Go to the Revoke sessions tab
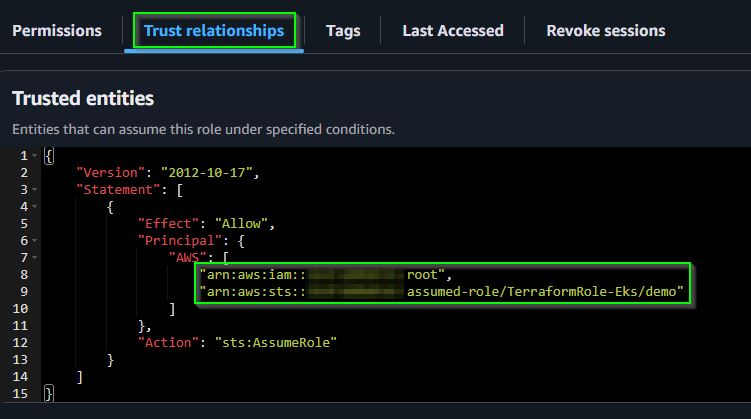Image resolution: width=751 pixels, height=419 pixels. coord(605,31)
